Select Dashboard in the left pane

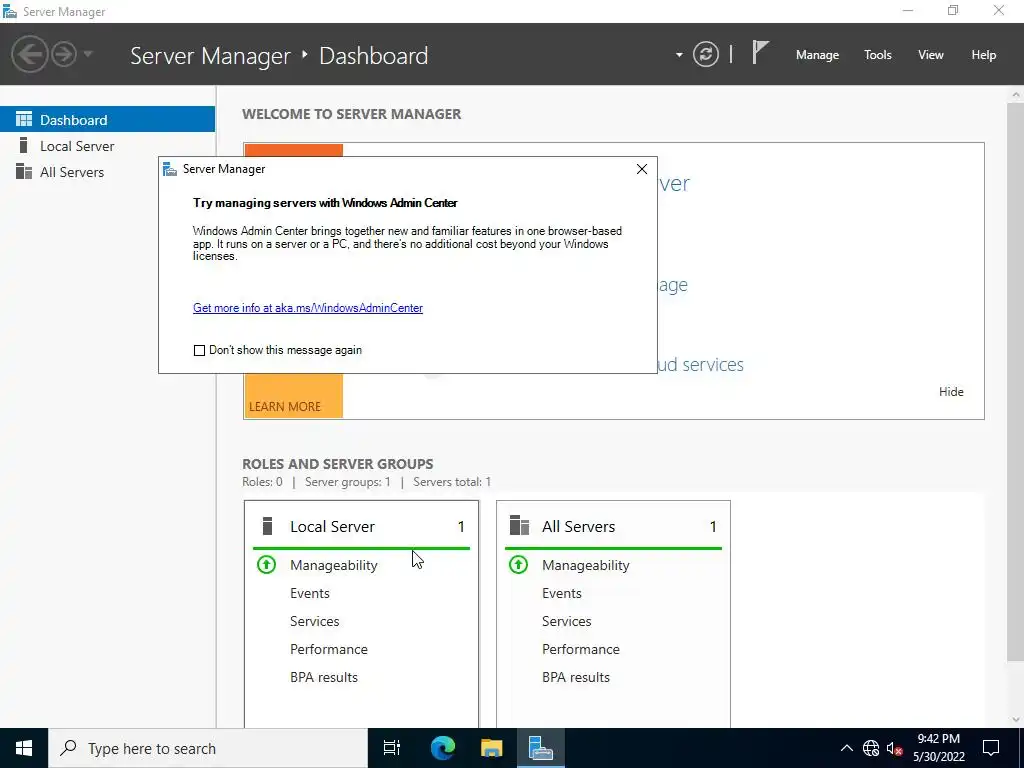click(x=108, y=120)
